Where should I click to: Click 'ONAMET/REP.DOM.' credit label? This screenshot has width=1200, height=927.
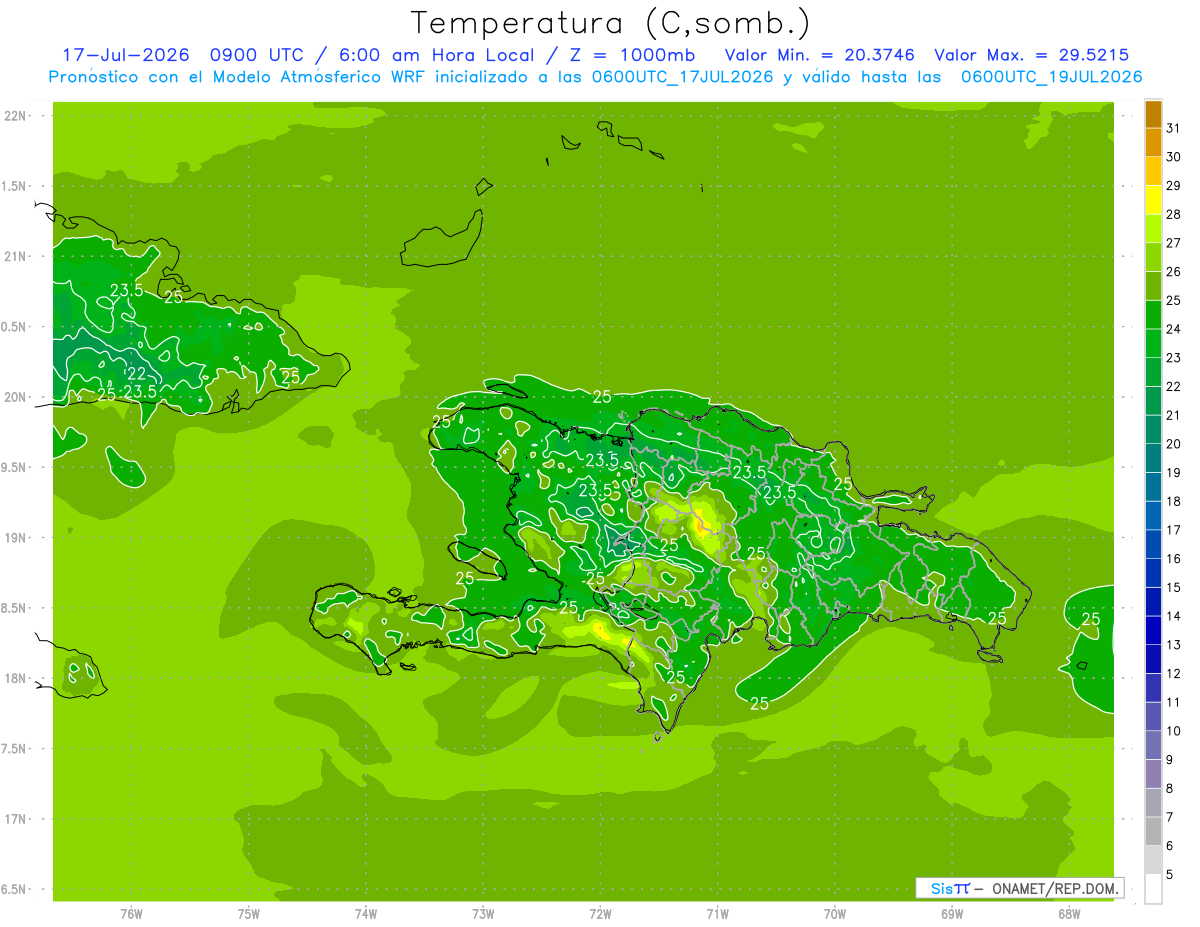(x=1055, y=888)
